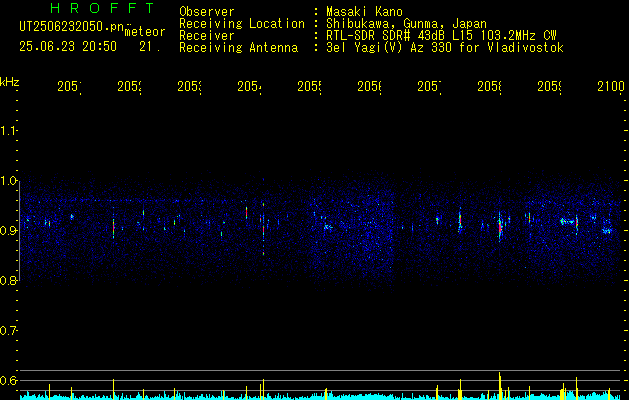The height and width of the screenshot is (400, 629).
Task: Select the date stamp 25.06.23 20:50
Action: 68,47
